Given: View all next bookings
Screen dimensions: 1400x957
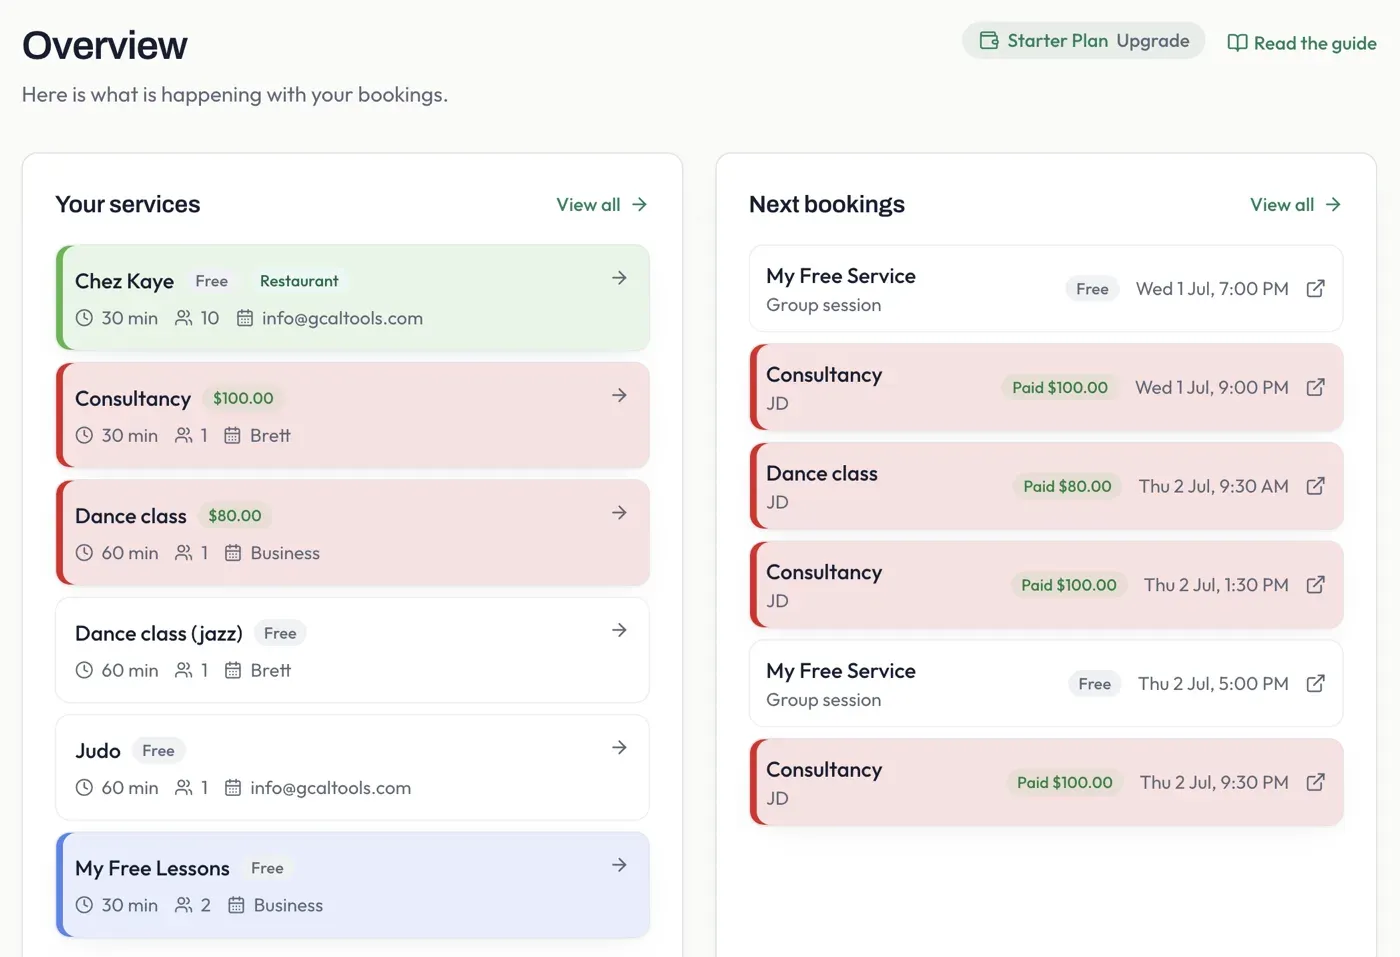Looking at the screenshot, I should point(1296,205).
